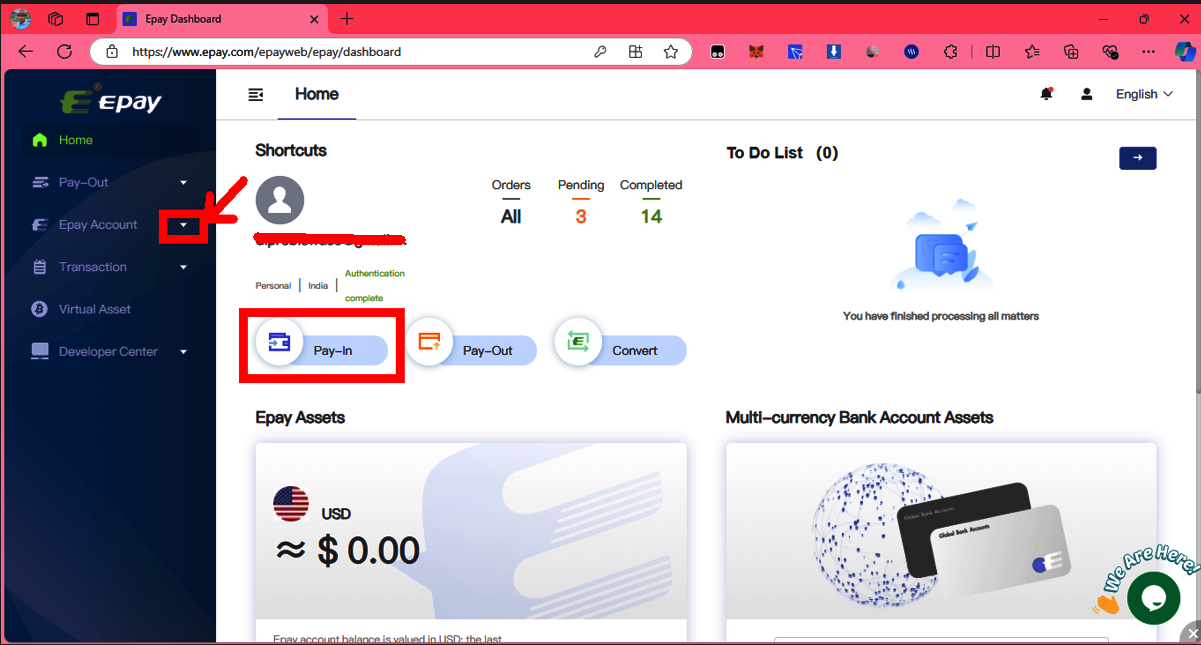Screen dimensions: 1201x645
Task: Click the notification bell icon
Action: coord(1046,94)
